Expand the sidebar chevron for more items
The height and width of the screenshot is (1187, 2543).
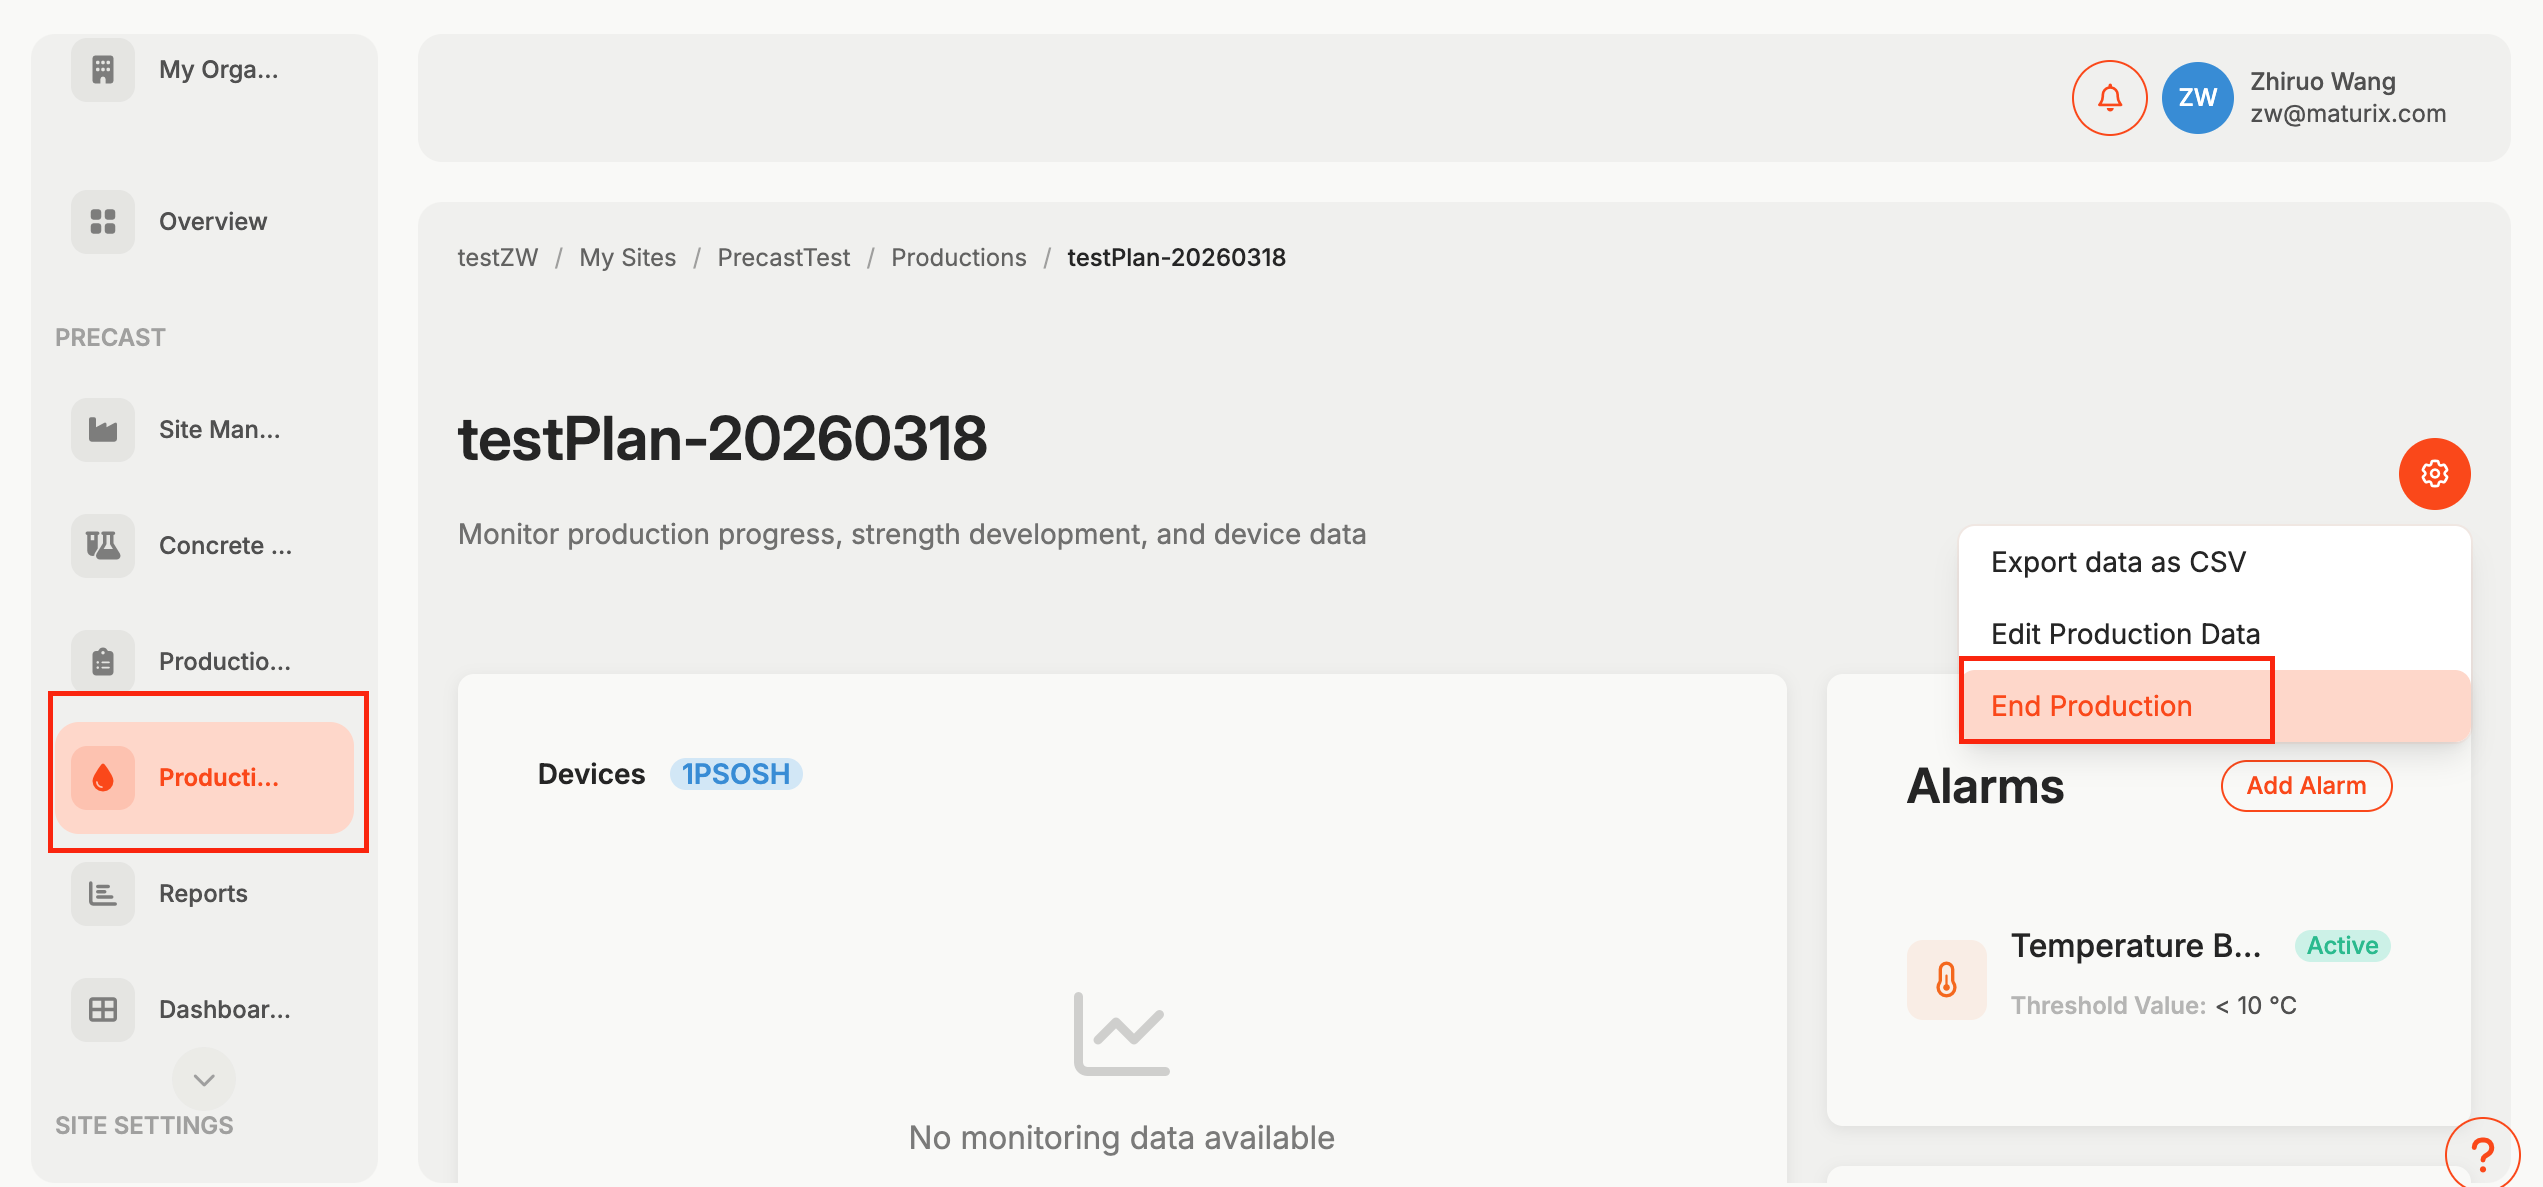point(203,1080)
